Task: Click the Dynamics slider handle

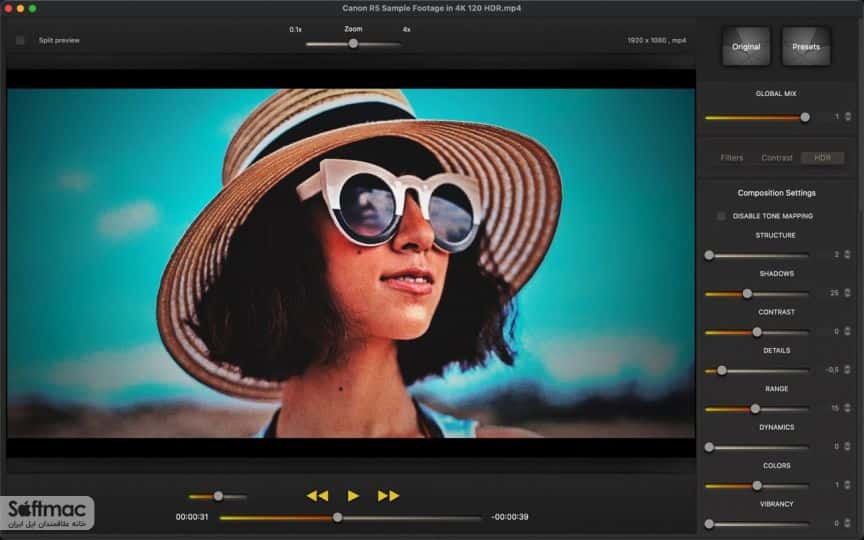Action: pos(709,447)
